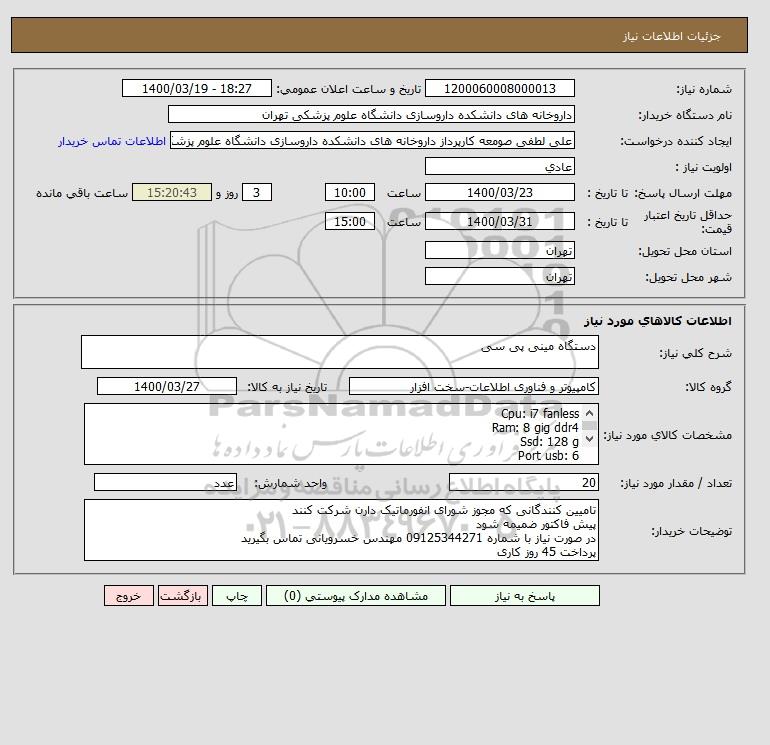
Task: Click general description box دستگاه مینی پی سی
Action: pyautogui.click(x=340, y=352)
